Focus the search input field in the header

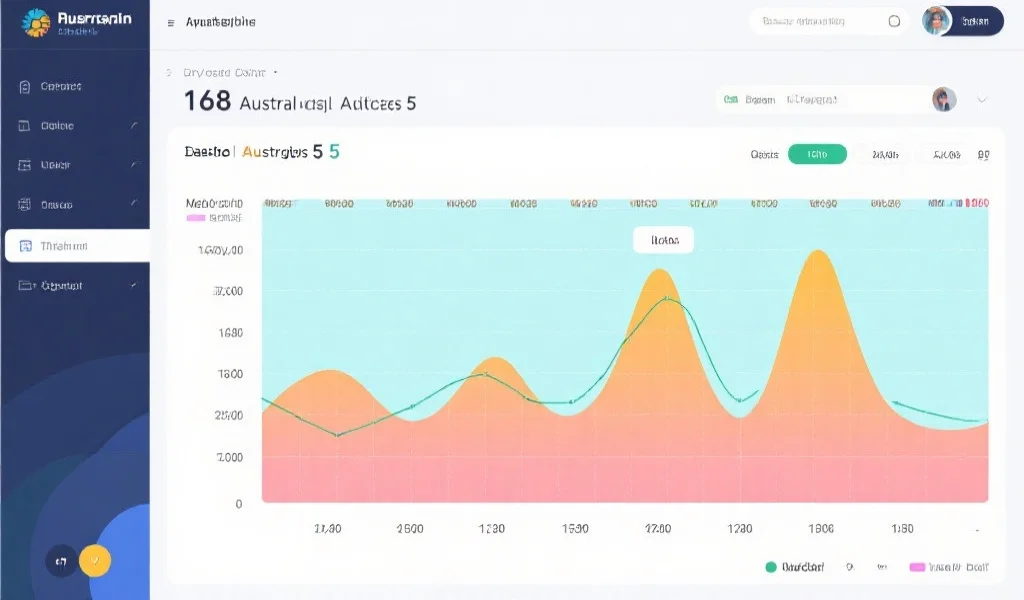(828, 22)
